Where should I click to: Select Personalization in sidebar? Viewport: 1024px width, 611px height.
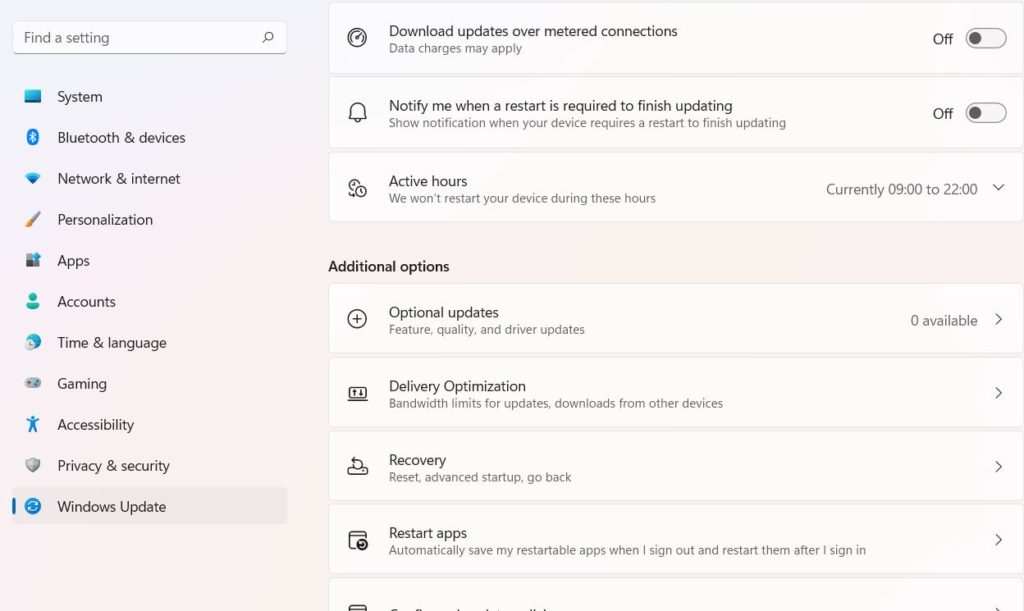point(150,219)
